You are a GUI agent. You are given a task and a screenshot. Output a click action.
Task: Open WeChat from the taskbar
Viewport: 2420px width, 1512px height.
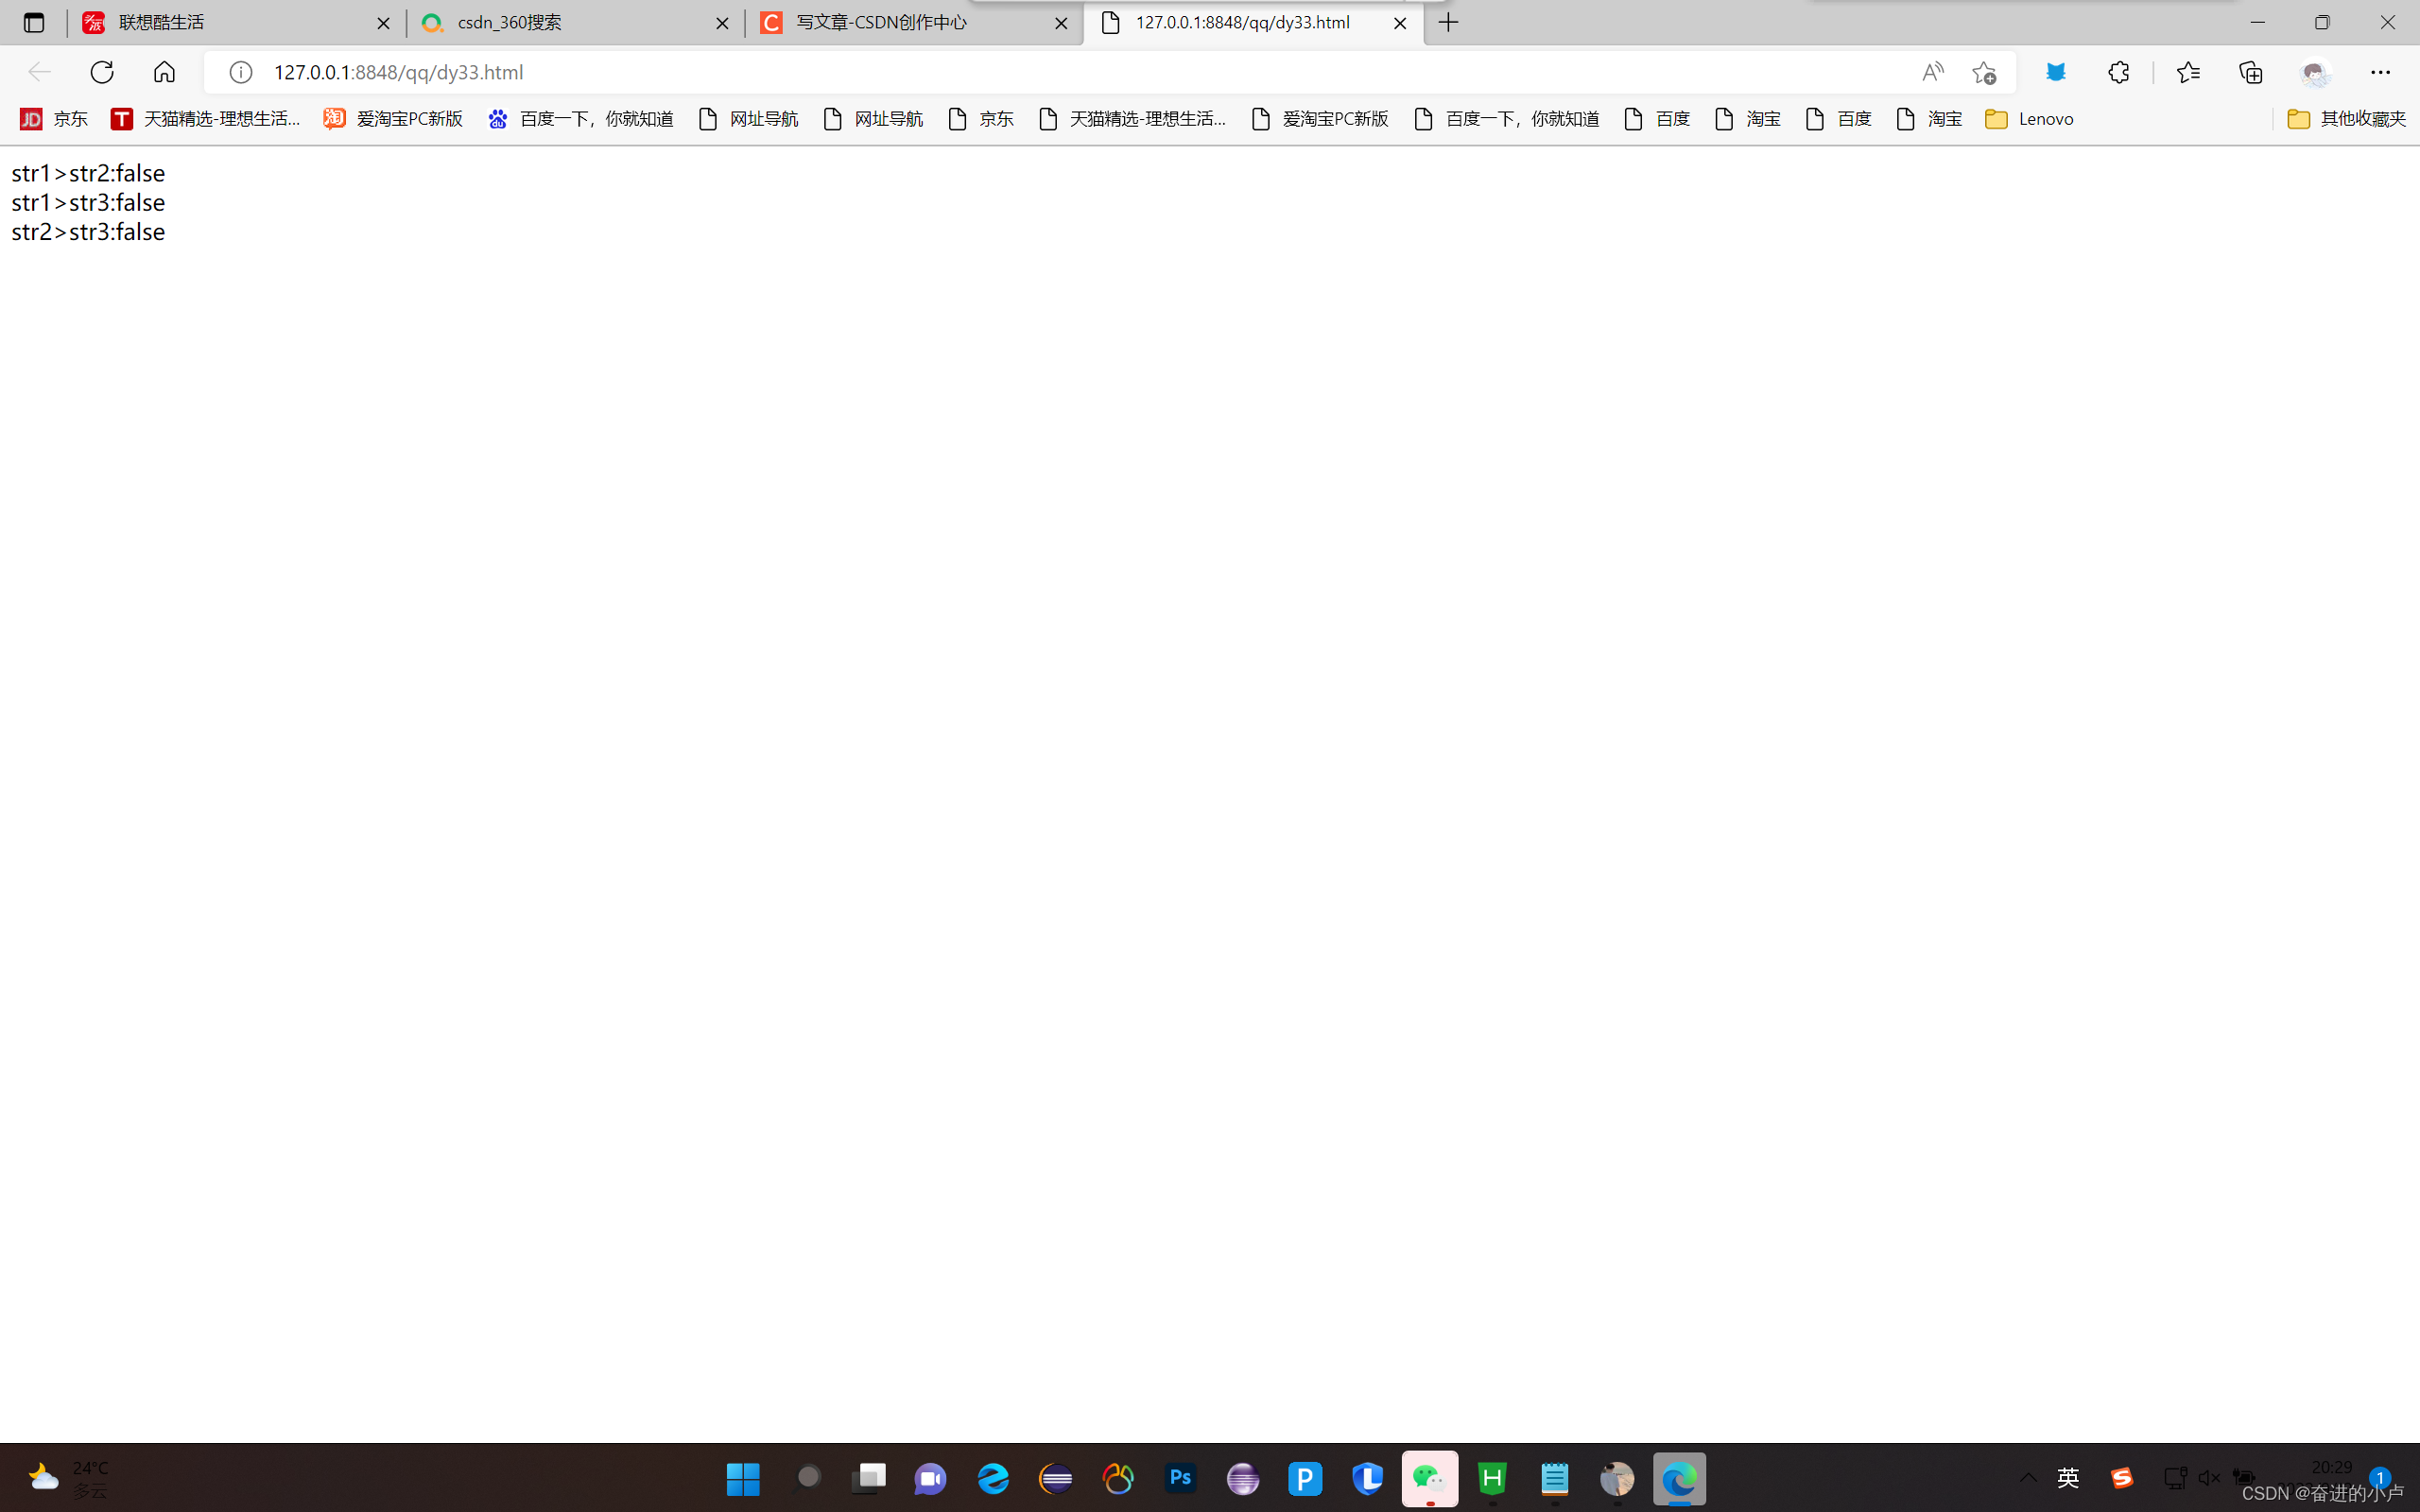(x=1430, y=1478)
